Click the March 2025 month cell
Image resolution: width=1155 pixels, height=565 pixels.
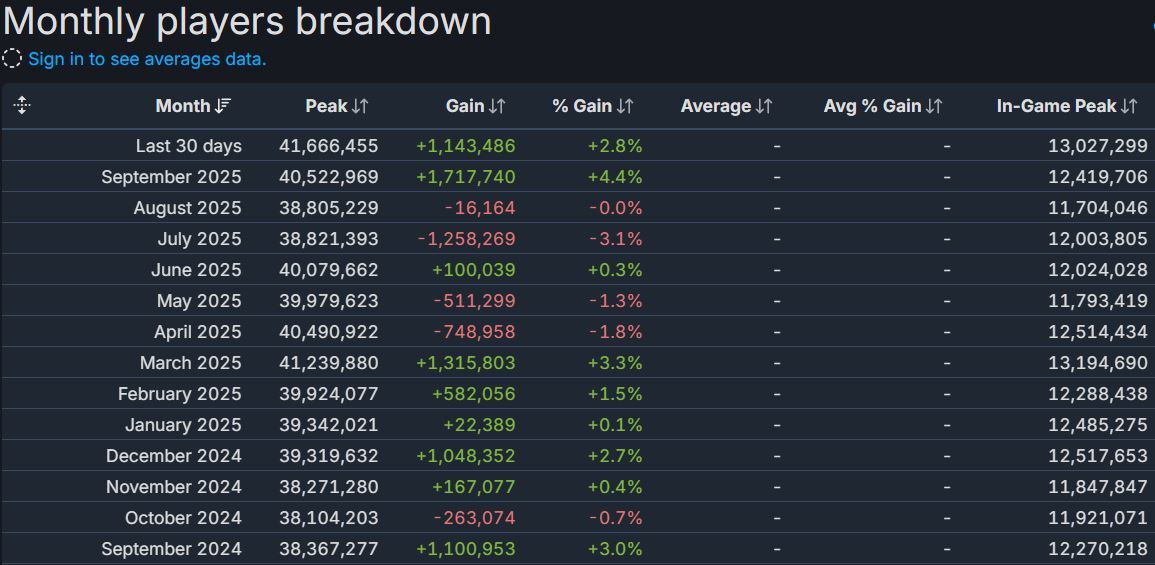coord(190,363)
